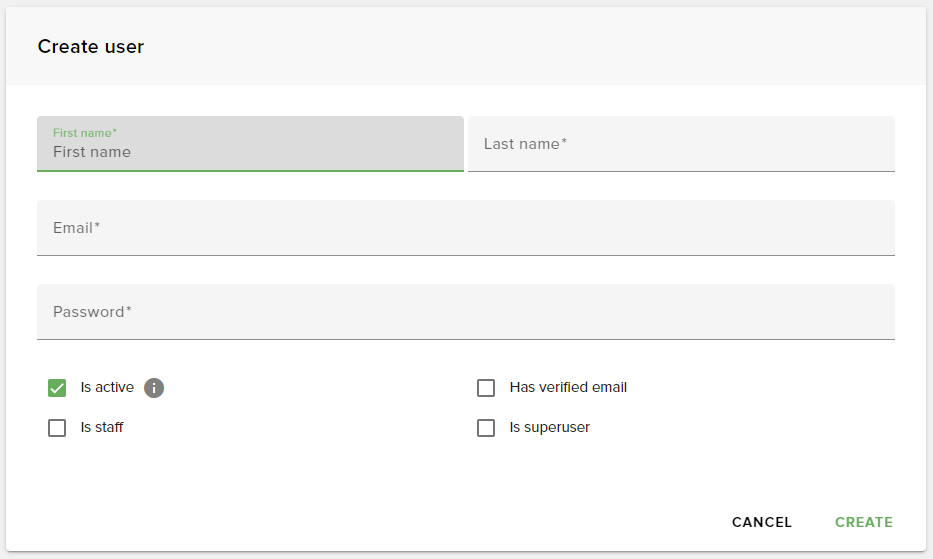Click the small green 'First name*' floating label
The height and width of the screenshot is (559, 933).
[x=84, y=133]
